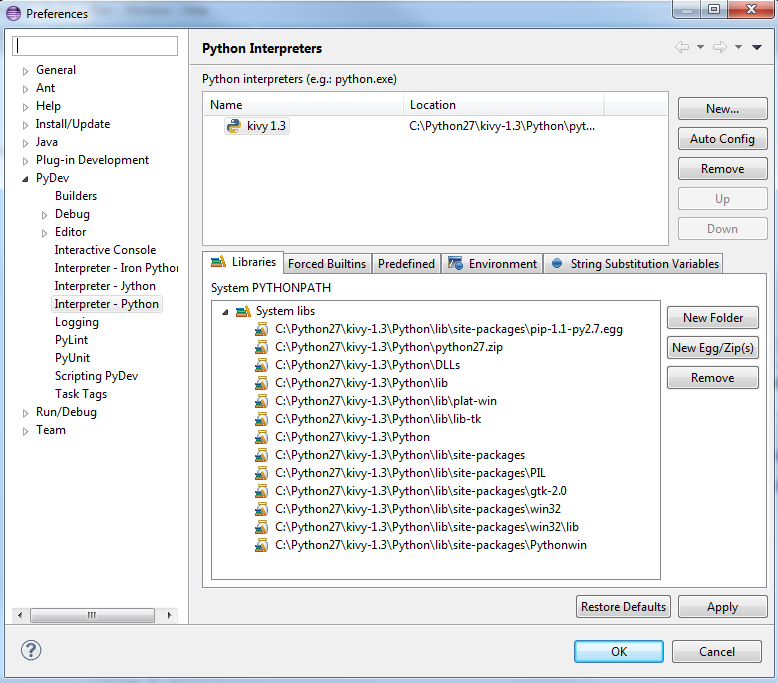Confirm with the OK button
778x683 pixels.
(619, 651)
